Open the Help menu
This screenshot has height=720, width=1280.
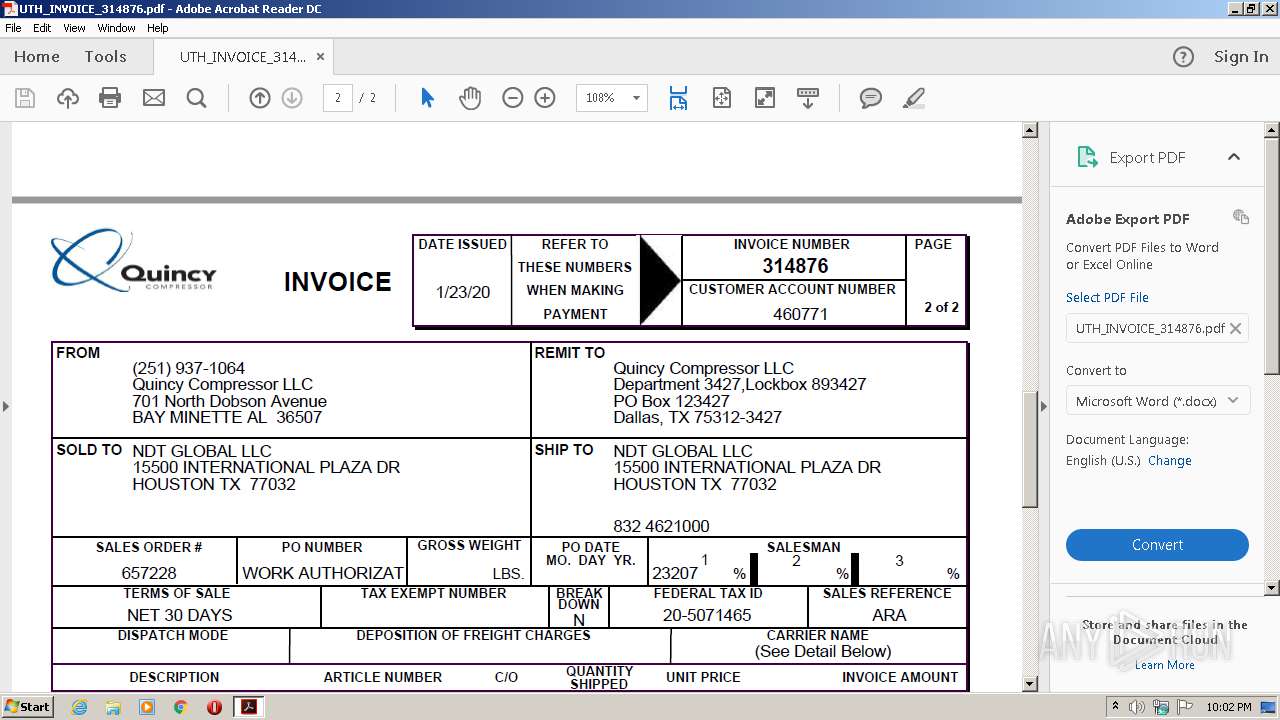click(158, 28)
